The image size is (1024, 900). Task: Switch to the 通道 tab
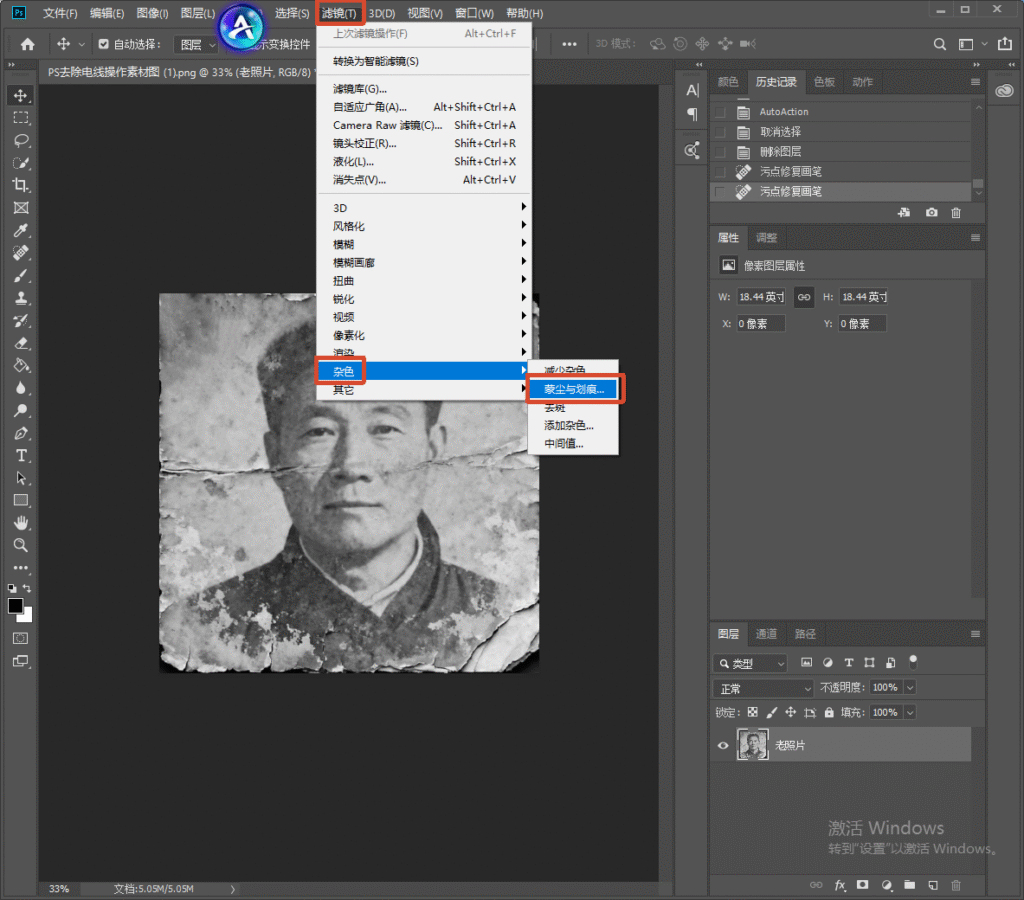(x=766, y=634)
